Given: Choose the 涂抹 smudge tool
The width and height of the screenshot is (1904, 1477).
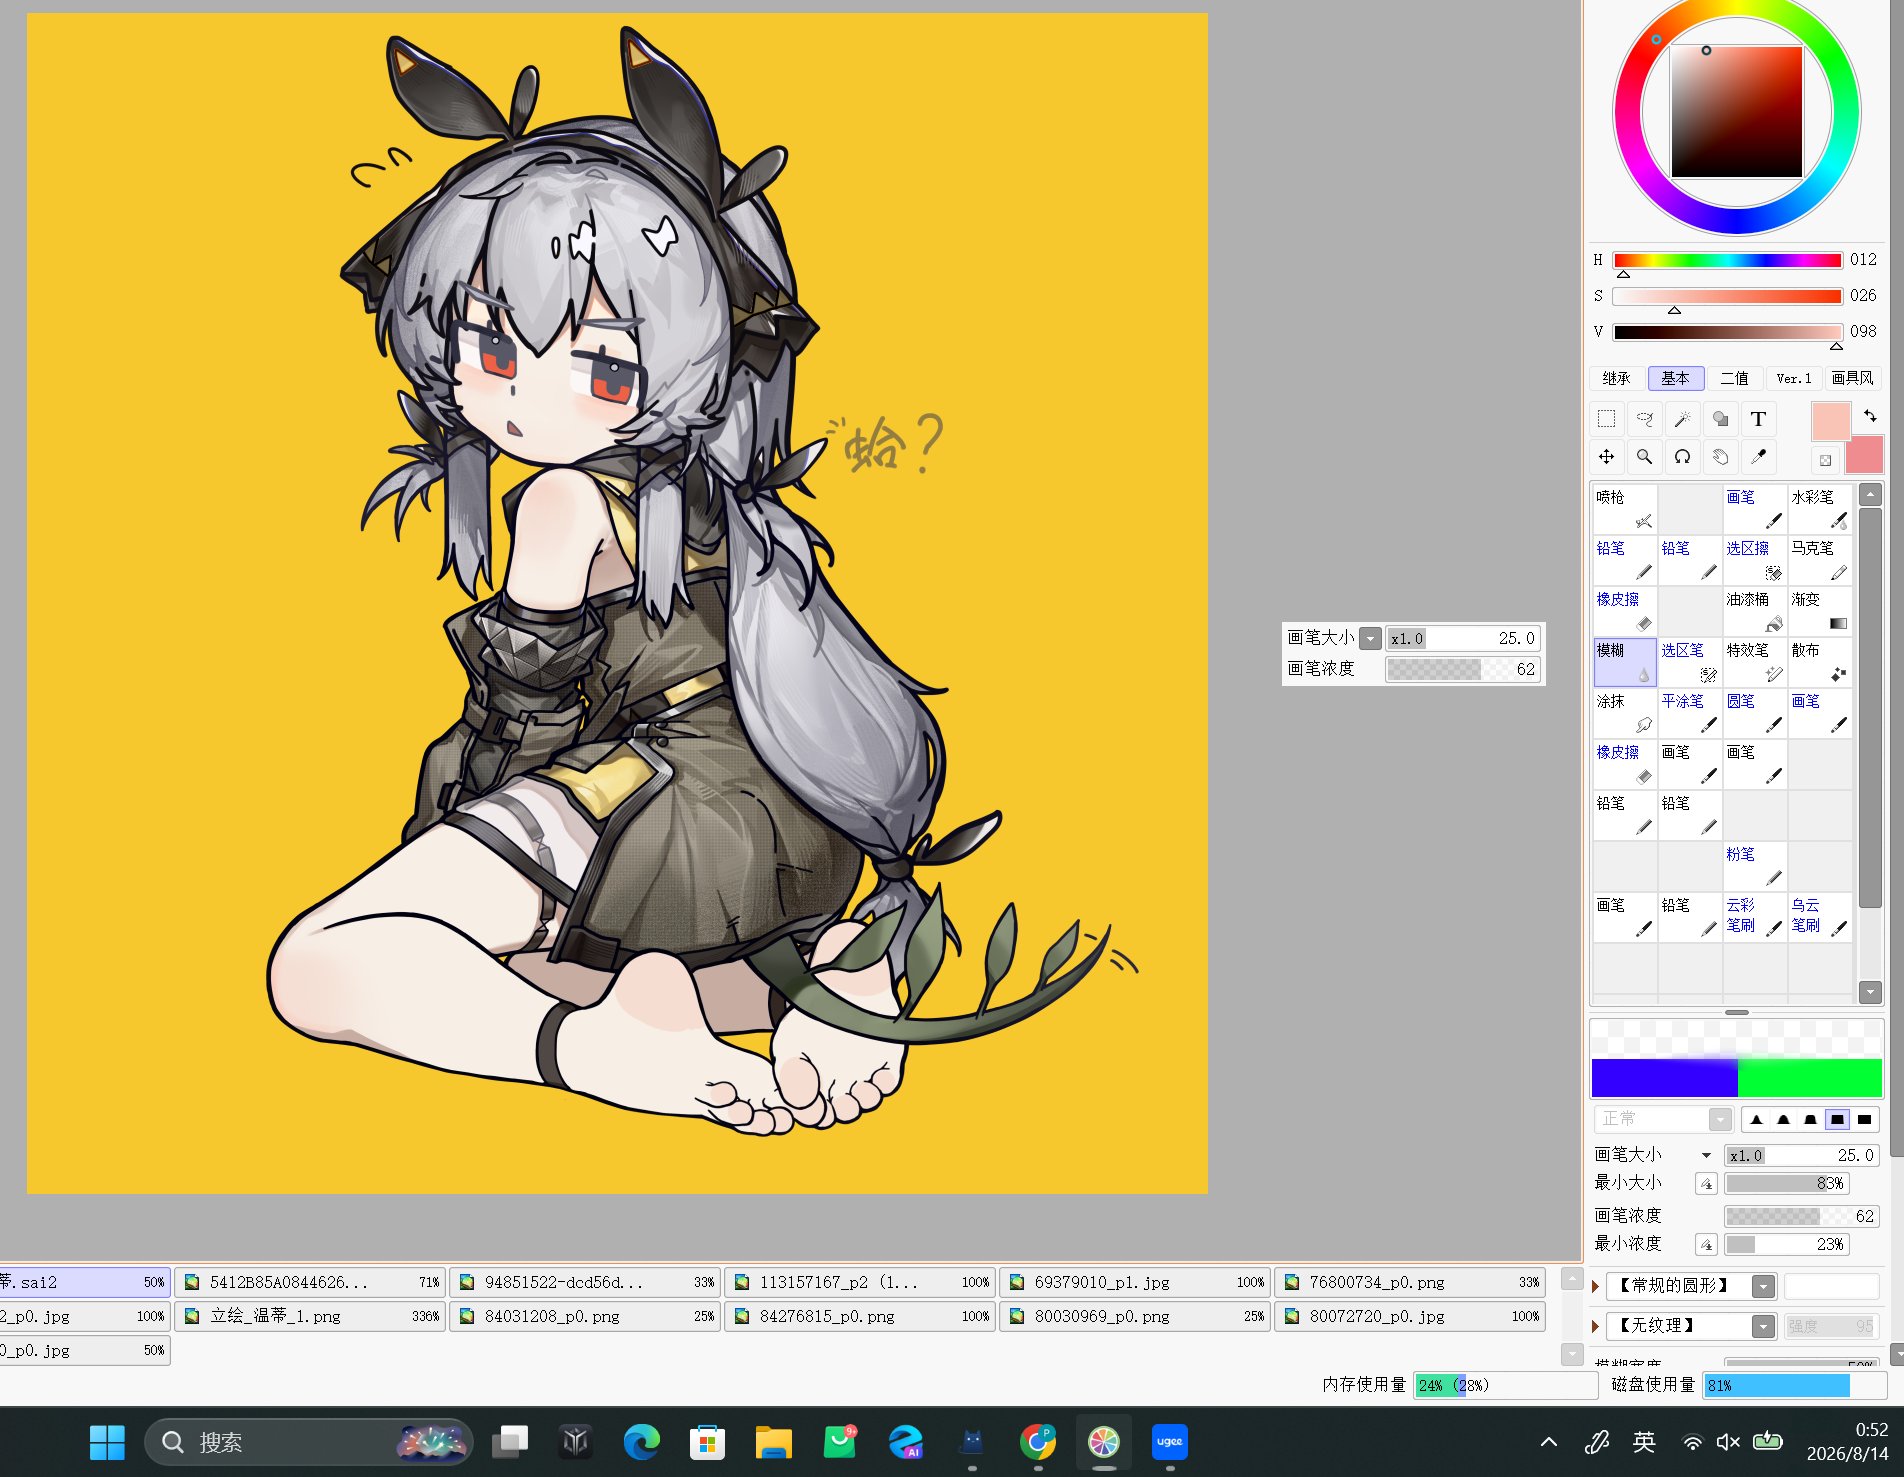Looking at the screenshot, I should click(1625, 713).
